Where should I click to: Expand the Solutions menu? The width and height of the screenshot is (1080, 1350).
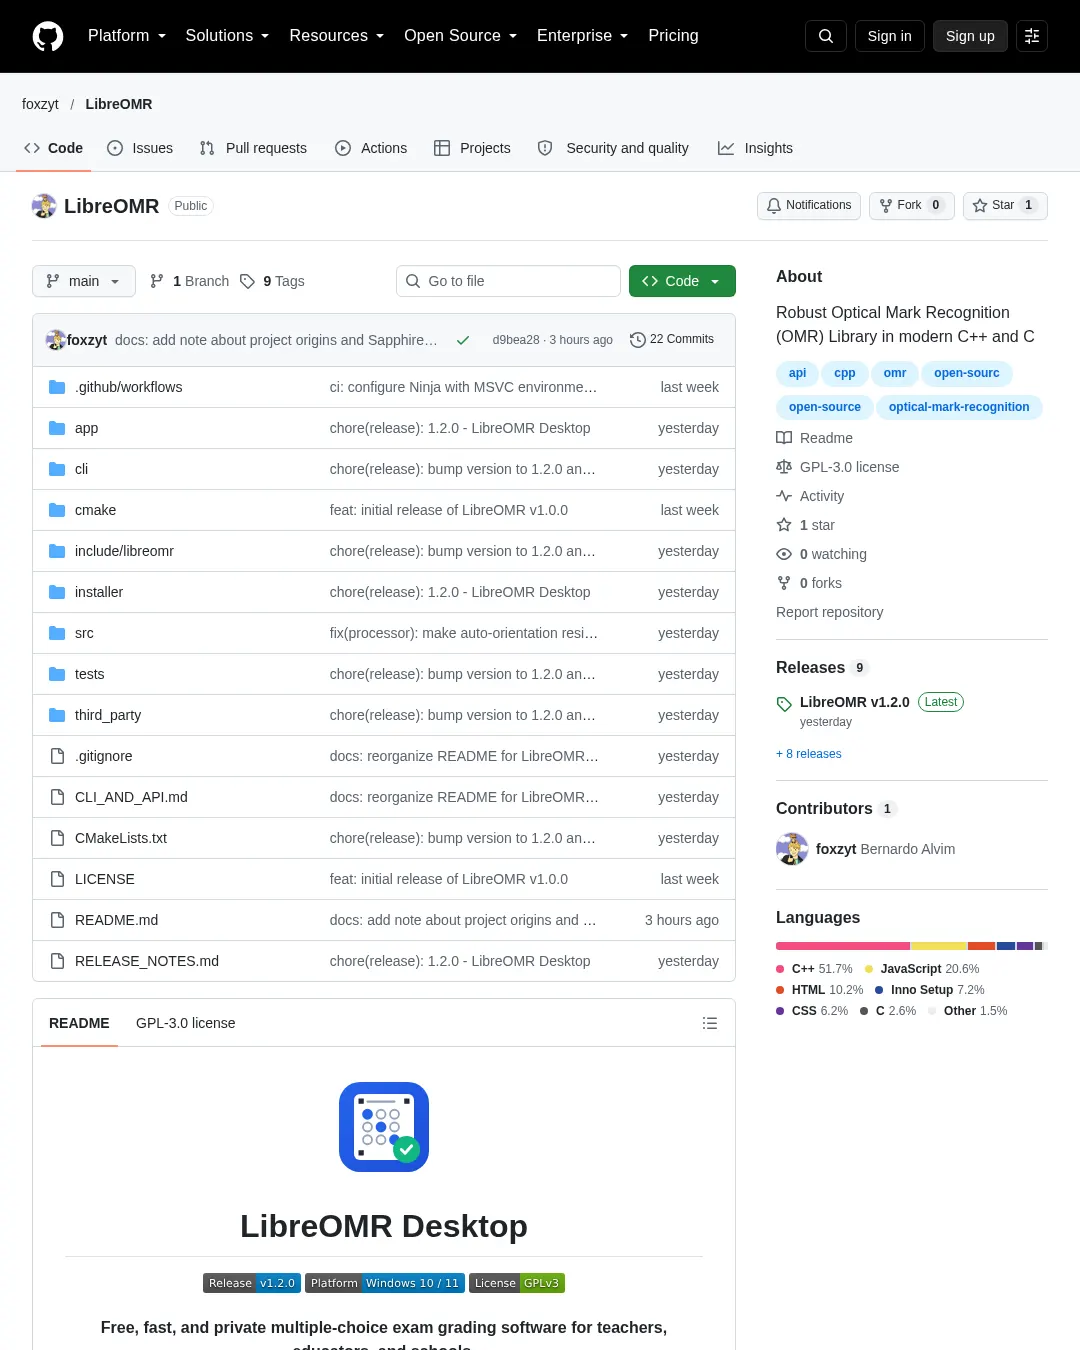point(227,36)
